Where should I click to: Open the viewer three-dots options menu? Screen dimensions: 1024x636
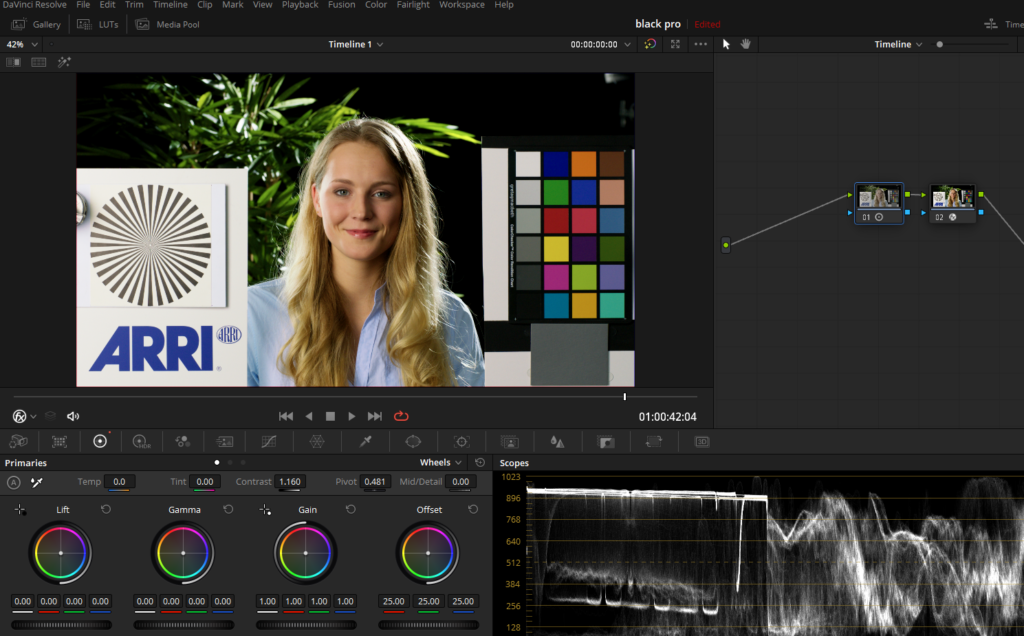tap(701, 44)
